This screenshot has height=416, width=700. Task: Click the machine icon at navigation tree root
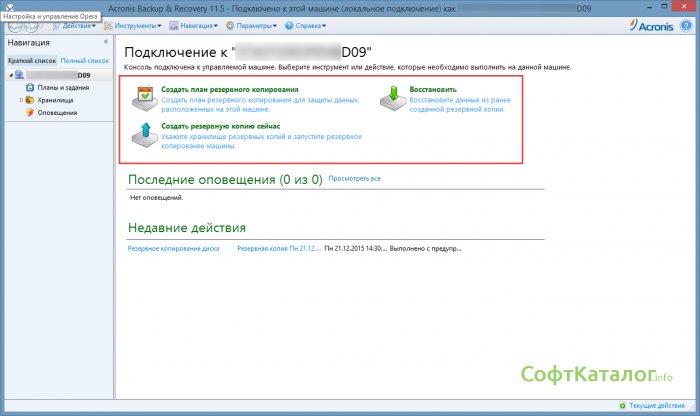pyautogui.click(x=19, y=75)
